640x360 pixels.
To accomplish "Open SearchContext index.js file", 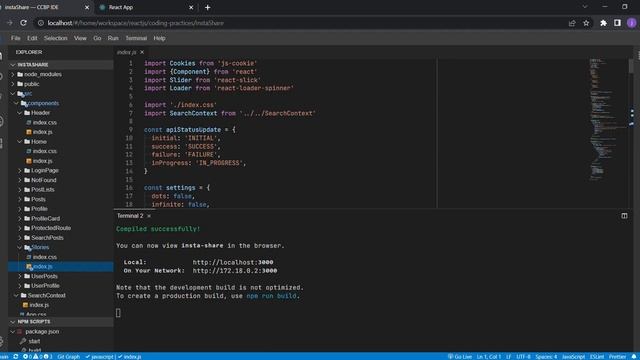I will click(39, 305).
